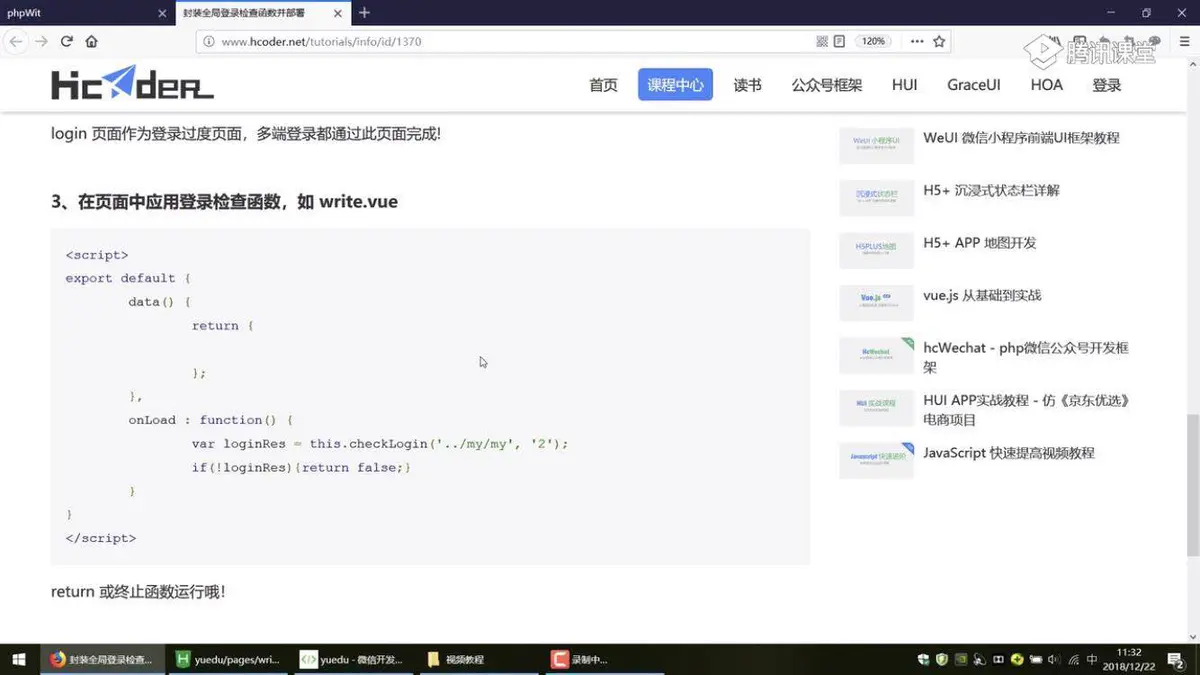Open the browser home page icon
This screenshot has height=675, width=1200.
point(92,41)
